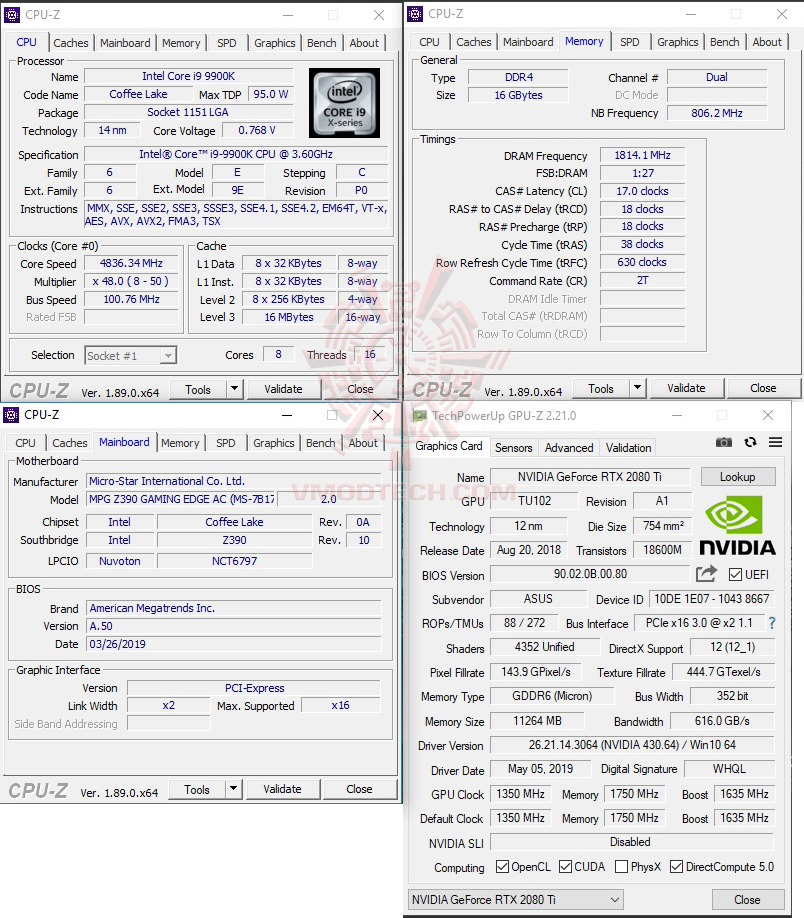Screen dimensions: 804x918
Task: Click the Specification field i9-9900K CPU @ 3.60GHz
Action: pyautogui.click(x=236, y=154)
